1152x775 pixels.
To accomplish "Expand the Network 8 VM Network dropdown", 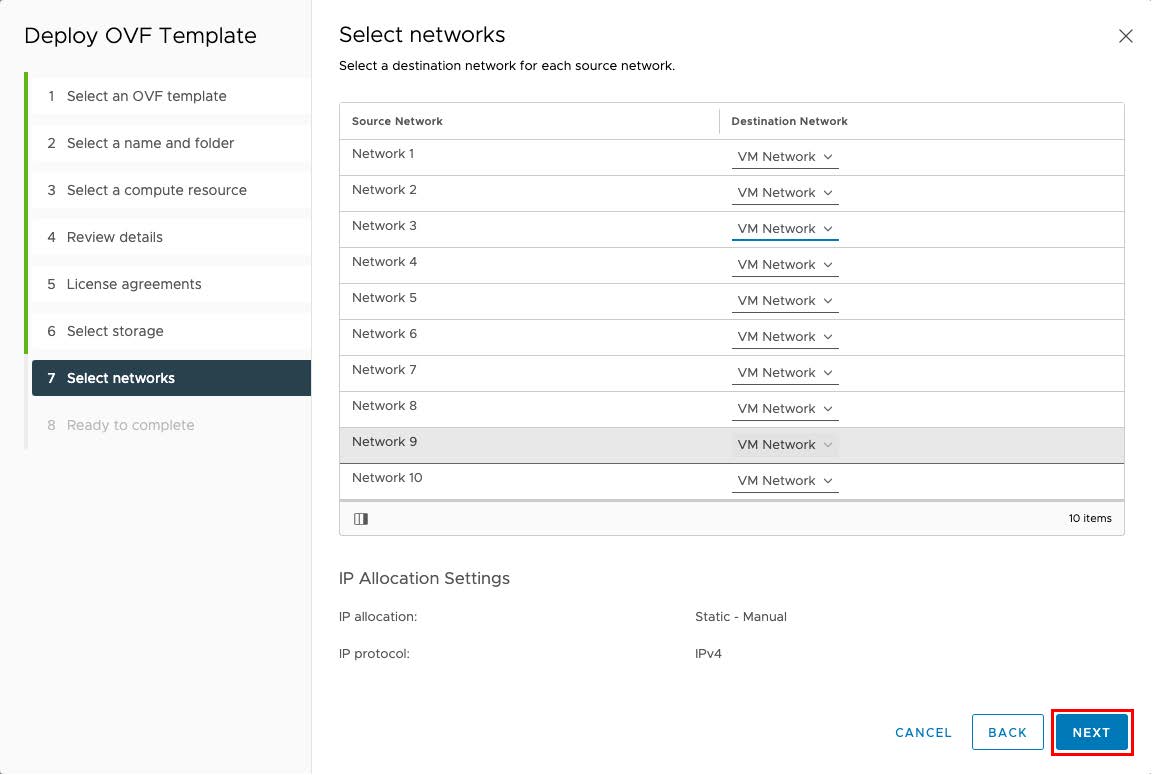I will [x=785, y=408].
